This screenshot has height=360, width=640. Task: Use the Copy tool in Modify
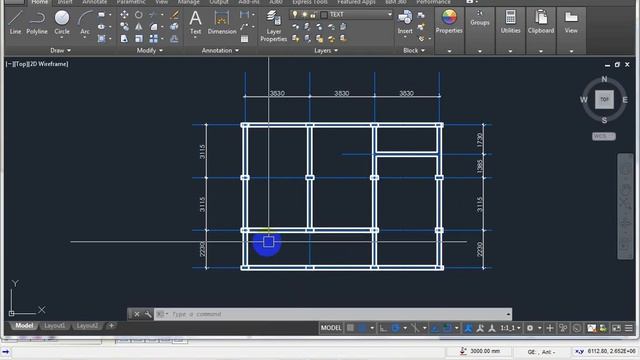pyautogui.click(x=124, y=27)
